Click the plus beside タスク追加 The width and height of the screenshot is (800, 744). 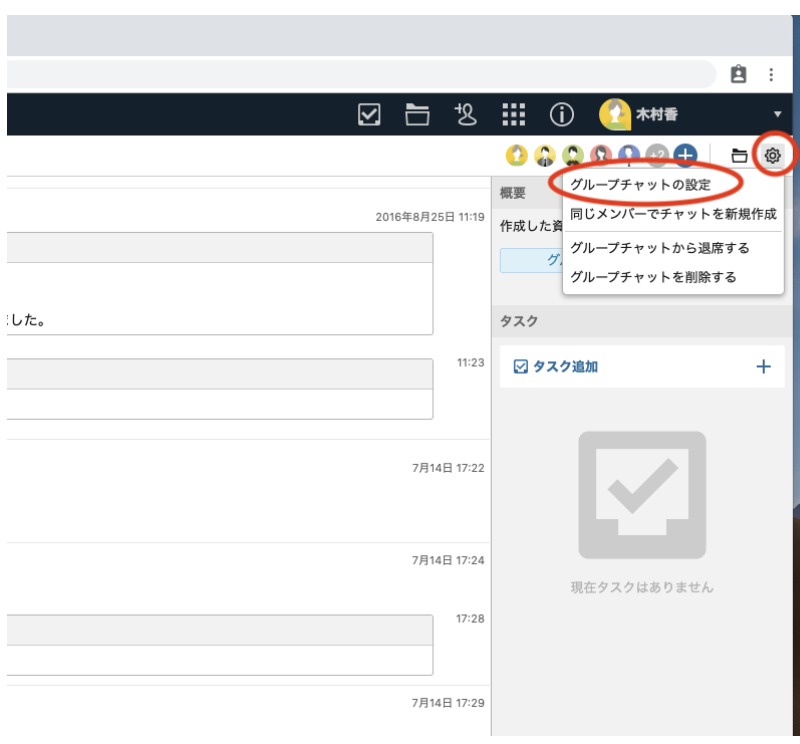coord(763,367)
